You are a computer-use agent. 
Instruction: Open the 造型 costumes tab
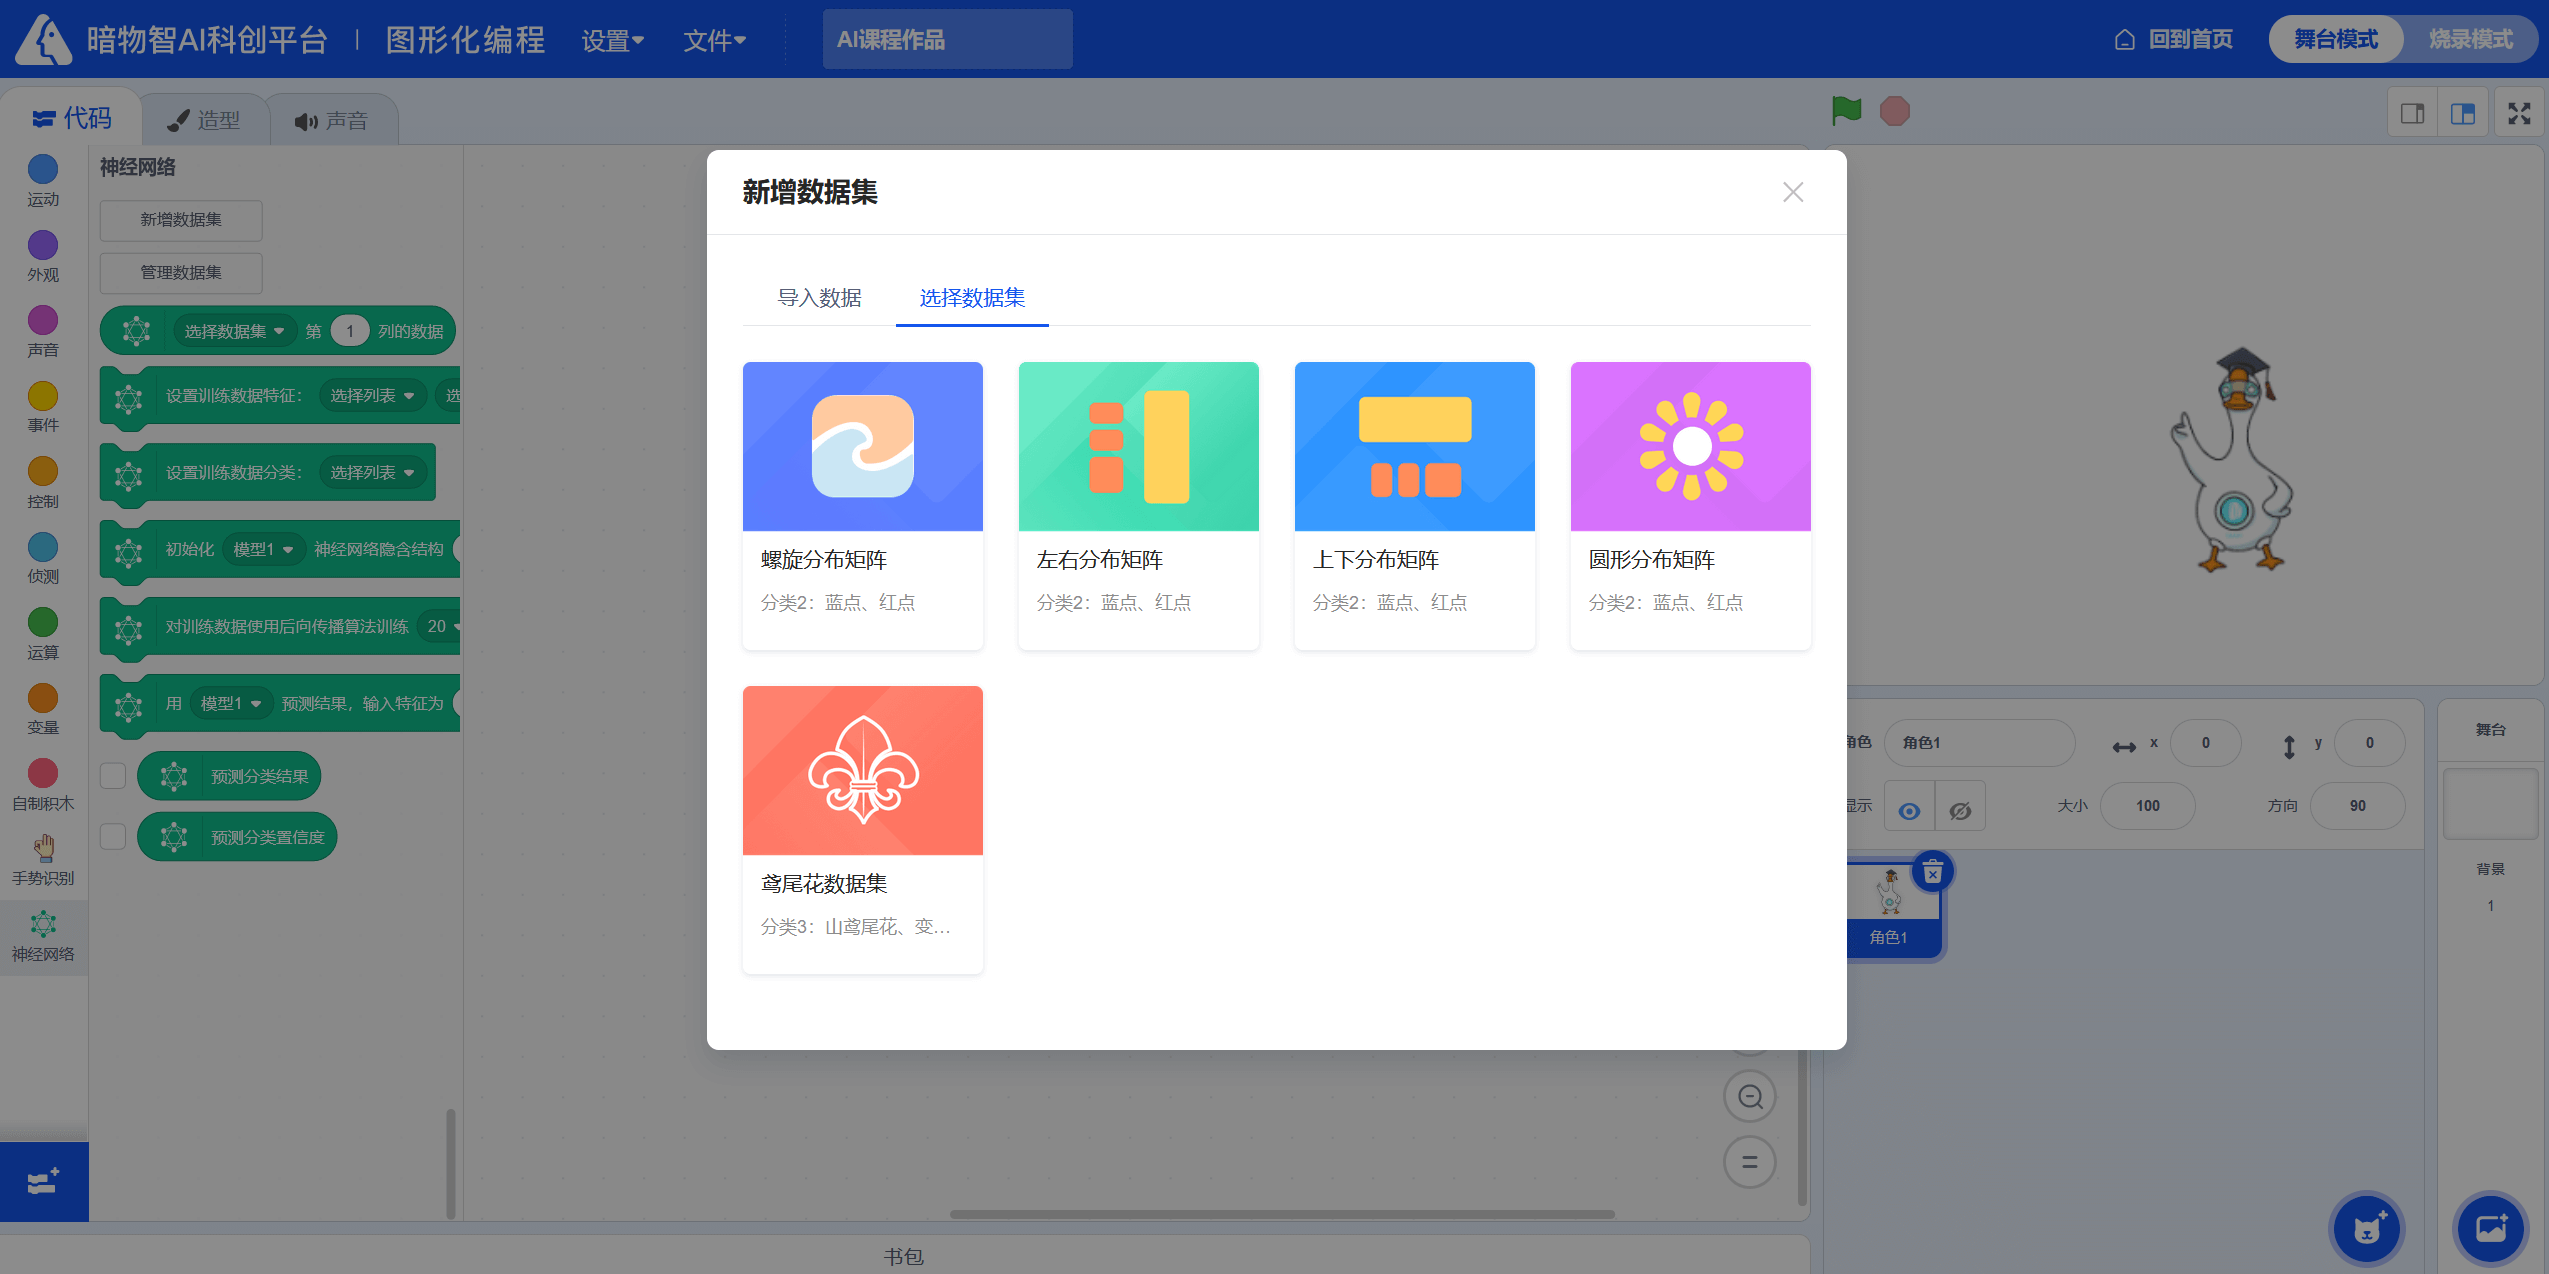[204, 120]
